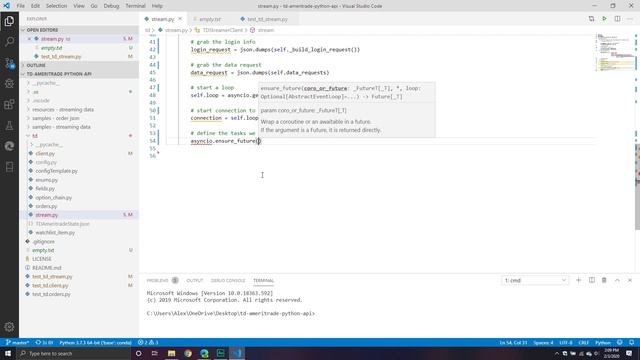Click the editor minimap preview
The height and width of the screenshot is (360, 640).
point(616,52)
